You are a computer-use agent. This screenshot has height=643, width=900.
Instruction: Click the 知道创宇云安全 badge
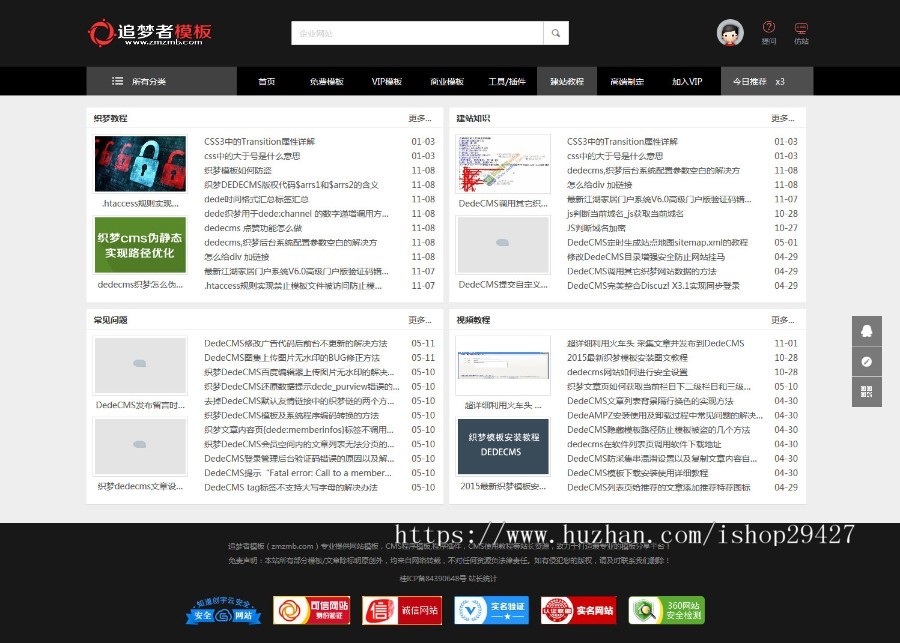[223, 610]
